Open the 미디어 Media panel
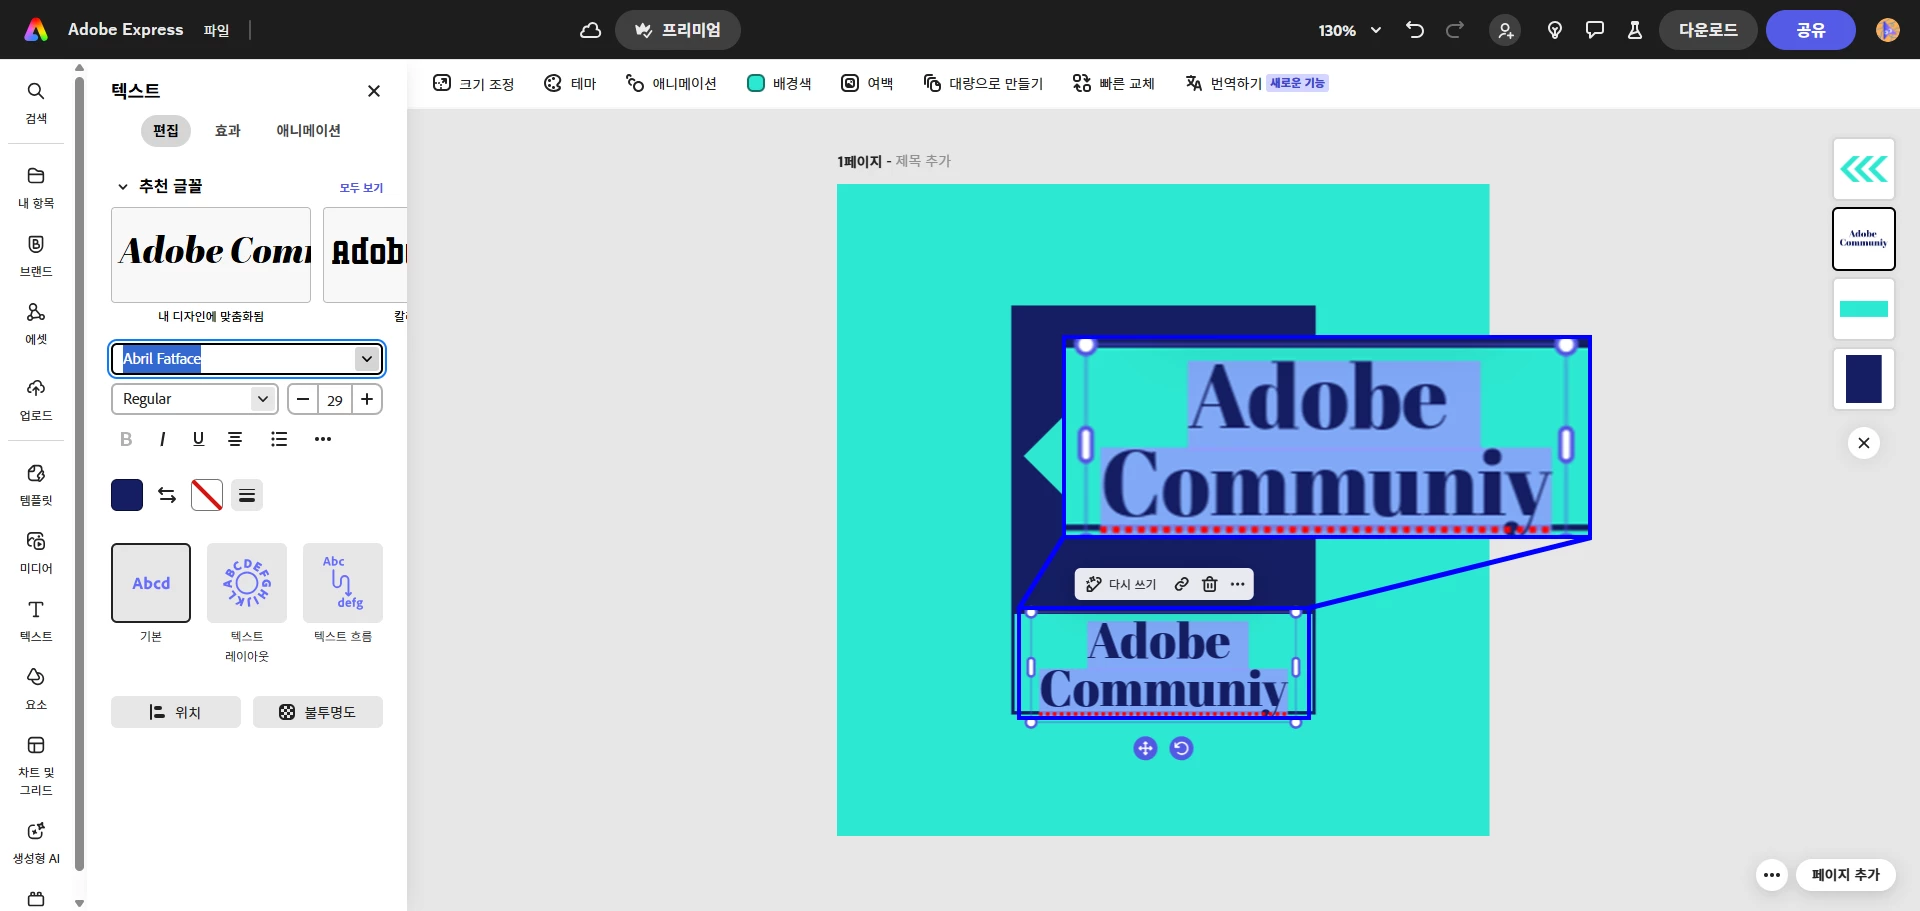Image resolution: width=1920 pixels, height=911 pixels. click(x=36, y=552)
